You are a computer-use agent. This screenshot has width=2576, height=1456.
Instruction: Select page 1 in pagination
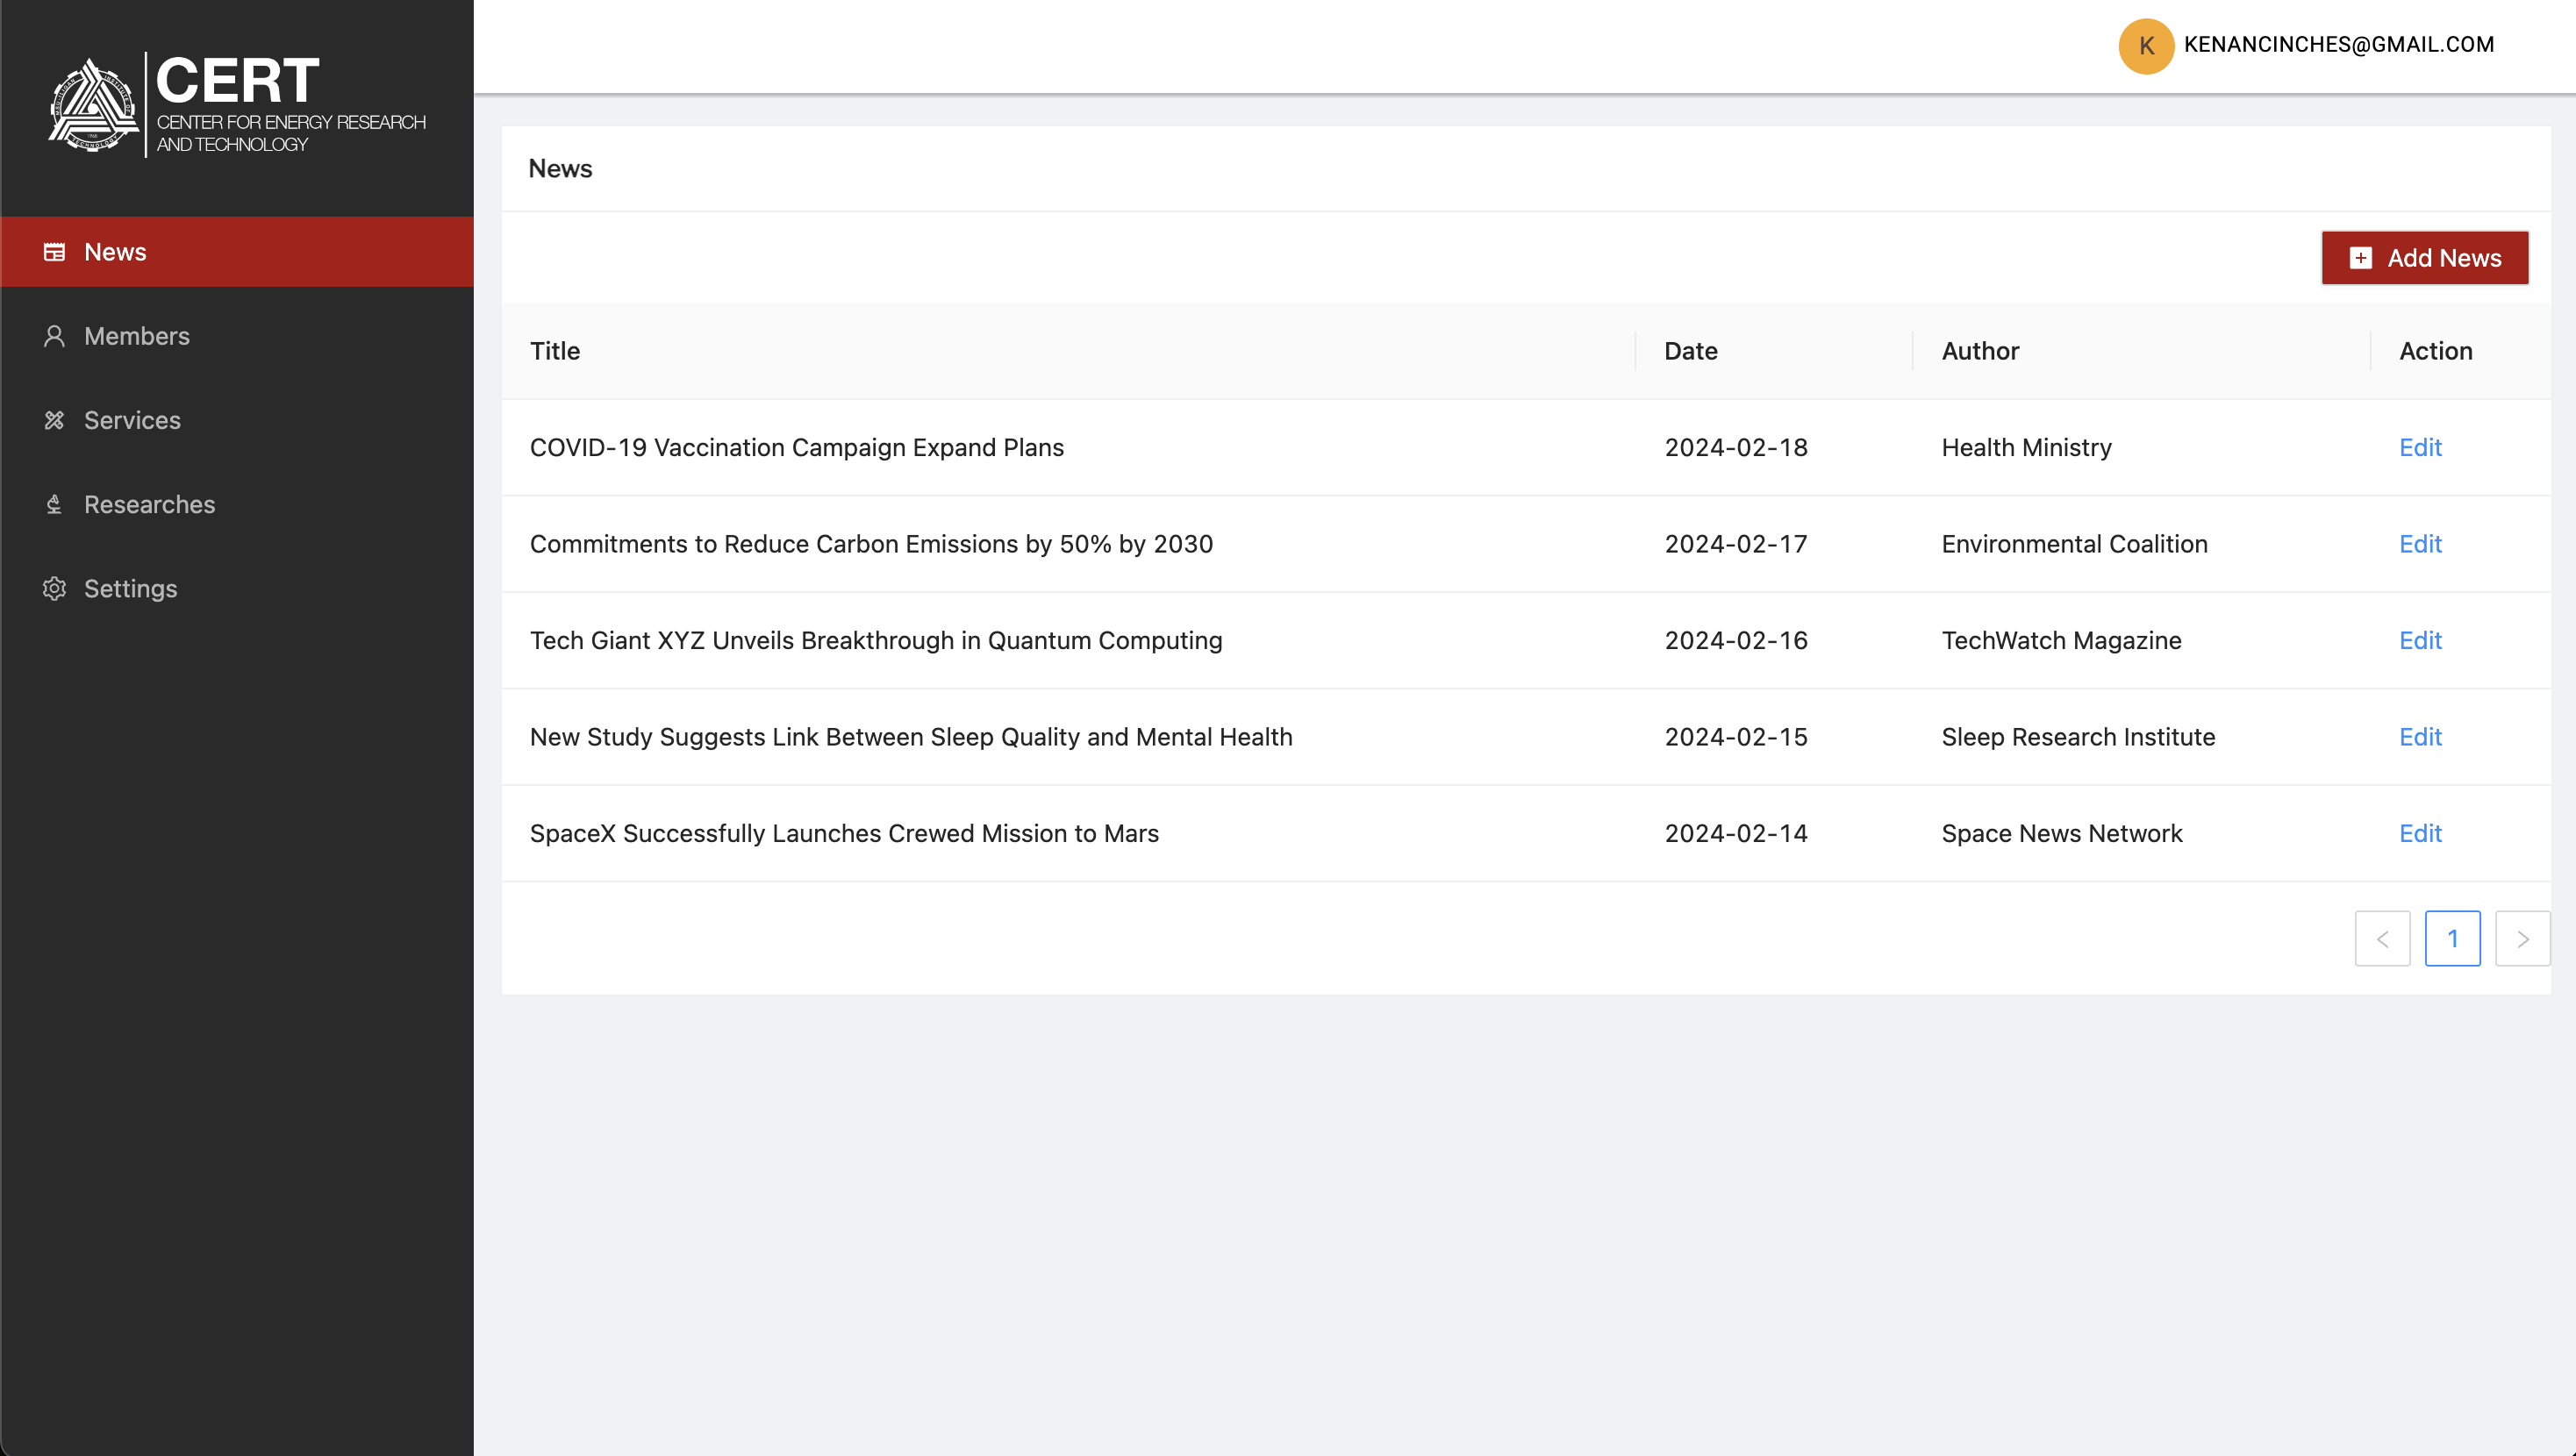[x=2453, y=938]
